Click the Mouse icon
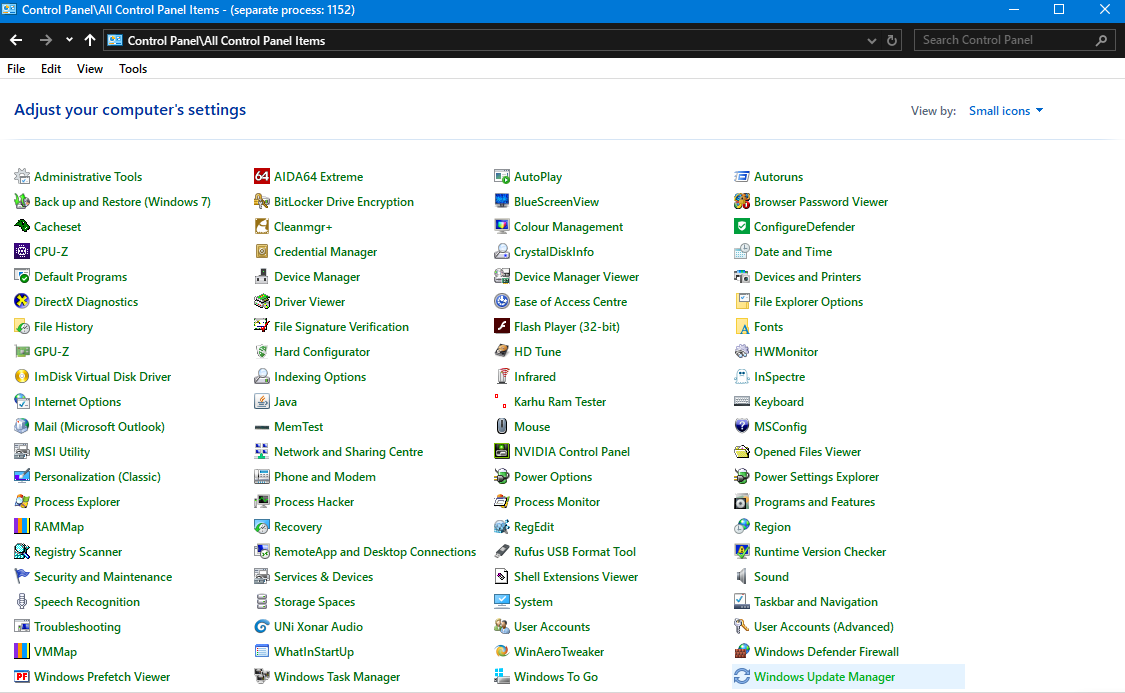Image resolution: width=1125 pixels, height=693 pixels. [x=502, y=426]
